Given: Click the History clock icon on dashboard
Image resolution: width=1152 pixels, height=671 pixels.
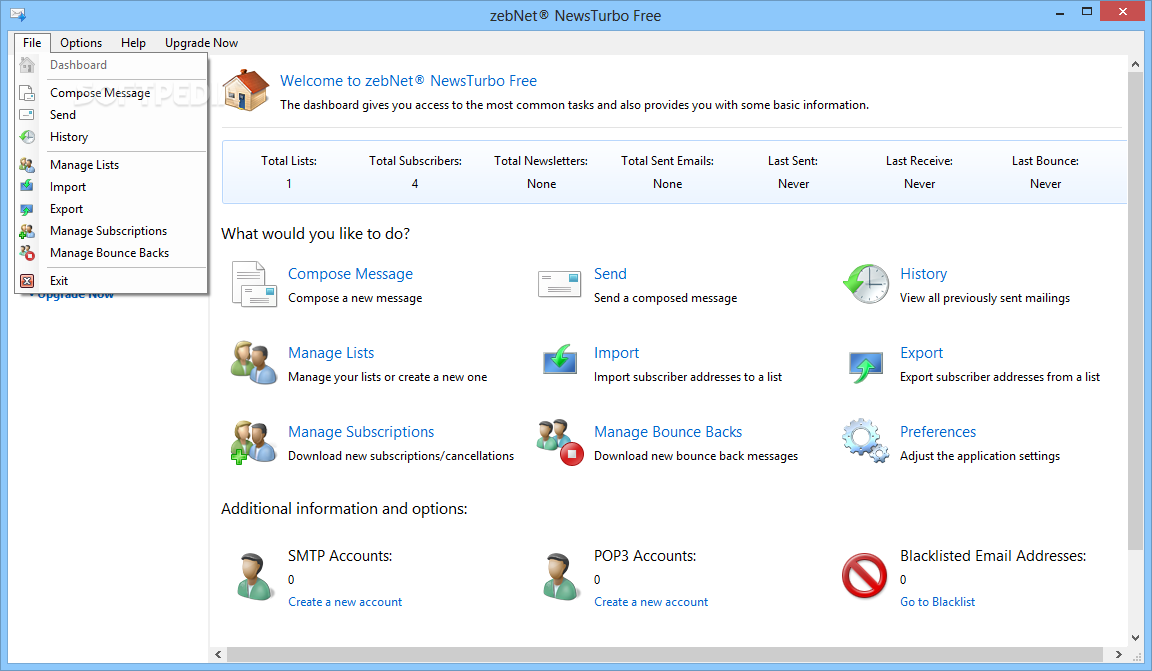Looking at the screenshot, I should 865,284.
